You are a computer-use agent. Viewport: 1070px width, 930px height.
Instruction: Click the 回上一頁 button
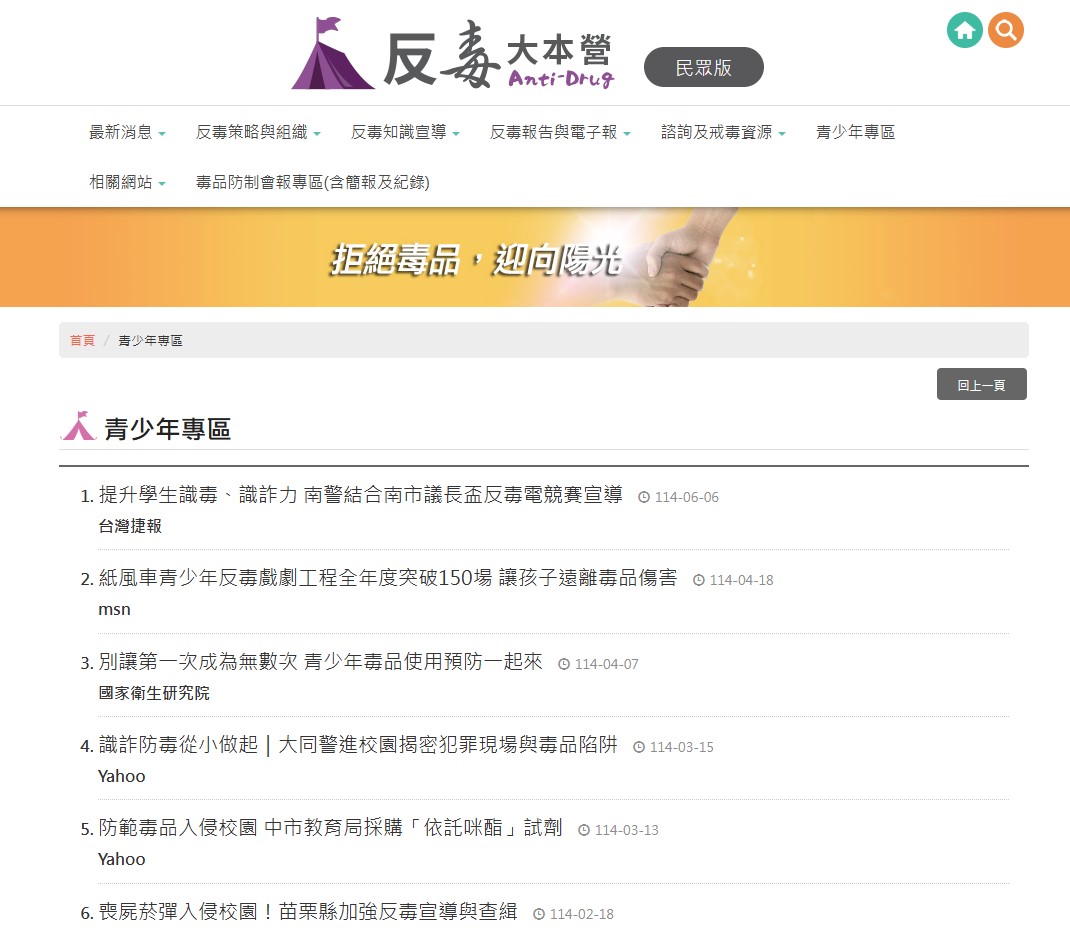point(981,383)
